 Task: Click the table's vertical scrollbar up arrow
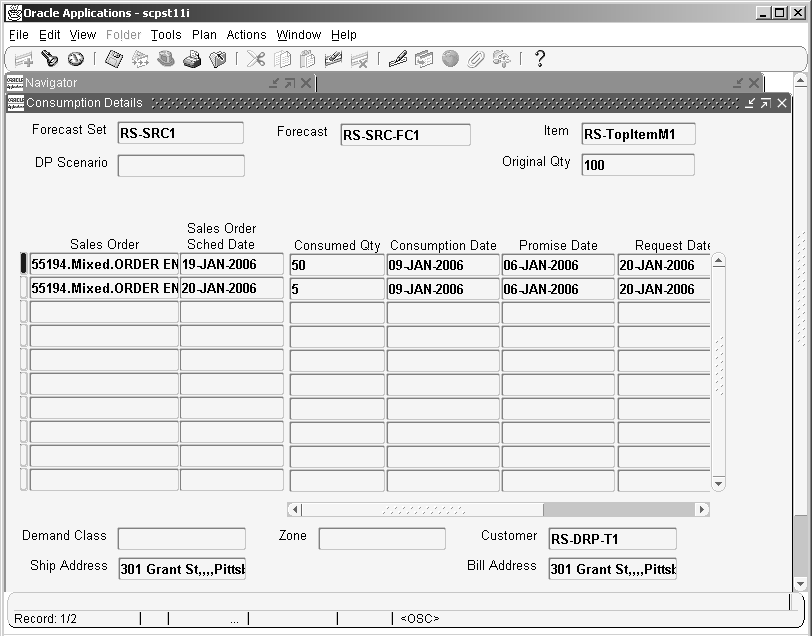coord(718,261)
